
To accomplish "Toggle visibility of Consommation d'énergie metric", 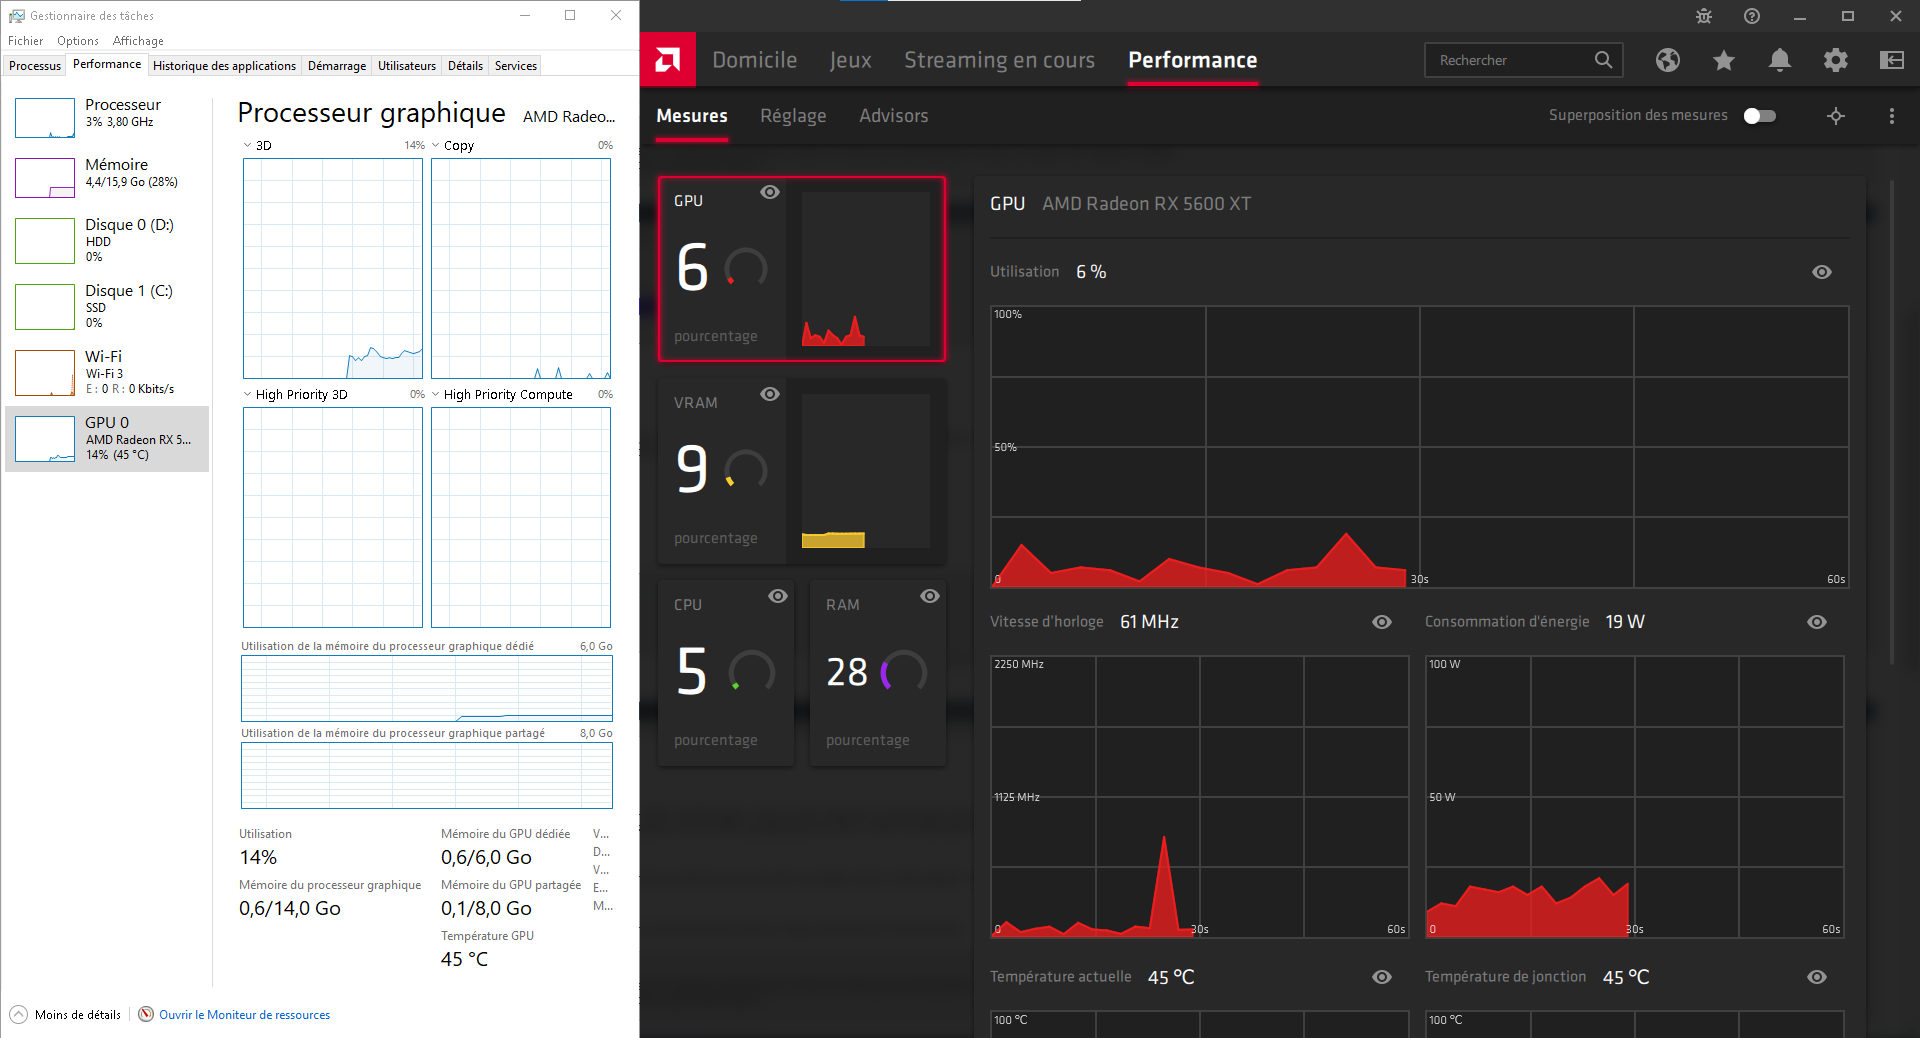I will (1817, 622).
